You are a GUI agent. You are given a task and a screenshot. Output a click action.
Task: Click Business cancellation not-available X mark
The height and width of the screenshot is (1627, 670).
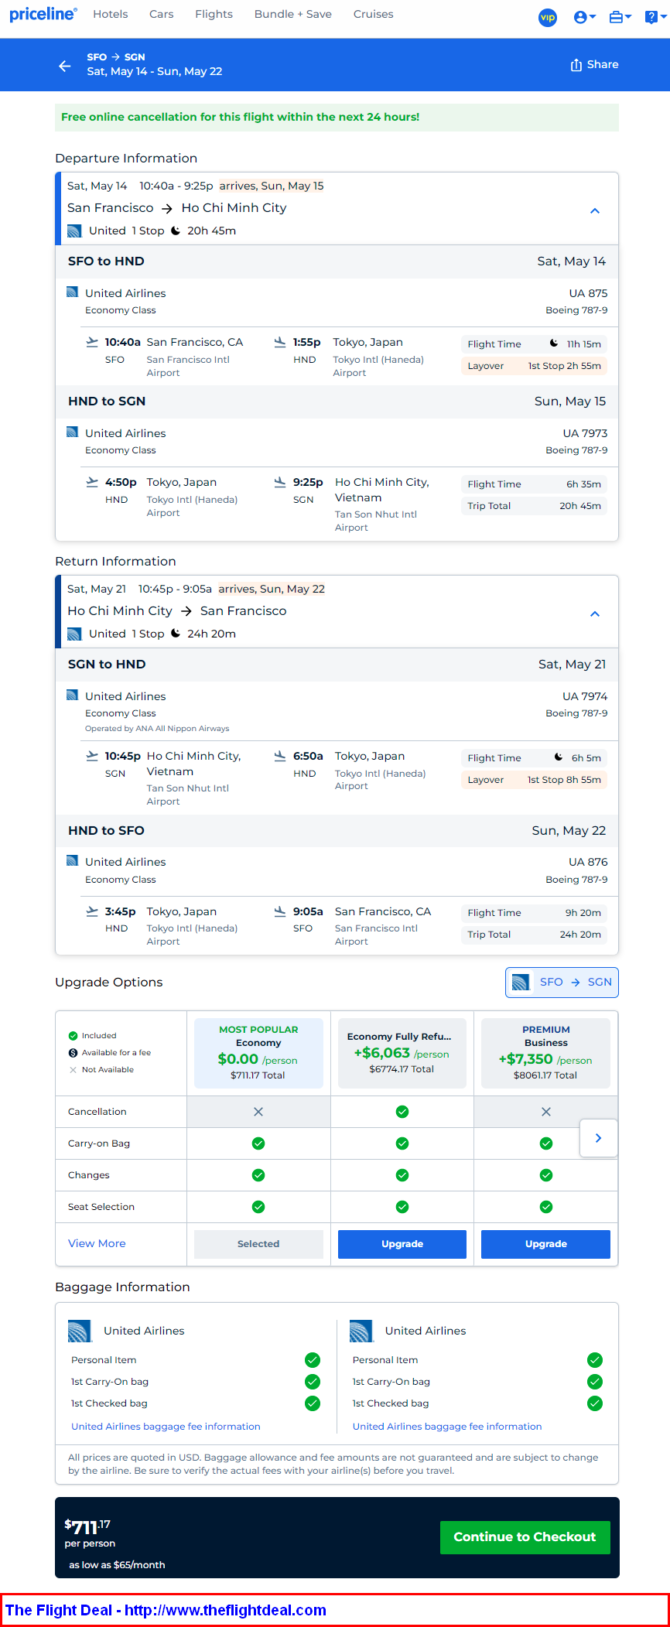coord(546,1112)
